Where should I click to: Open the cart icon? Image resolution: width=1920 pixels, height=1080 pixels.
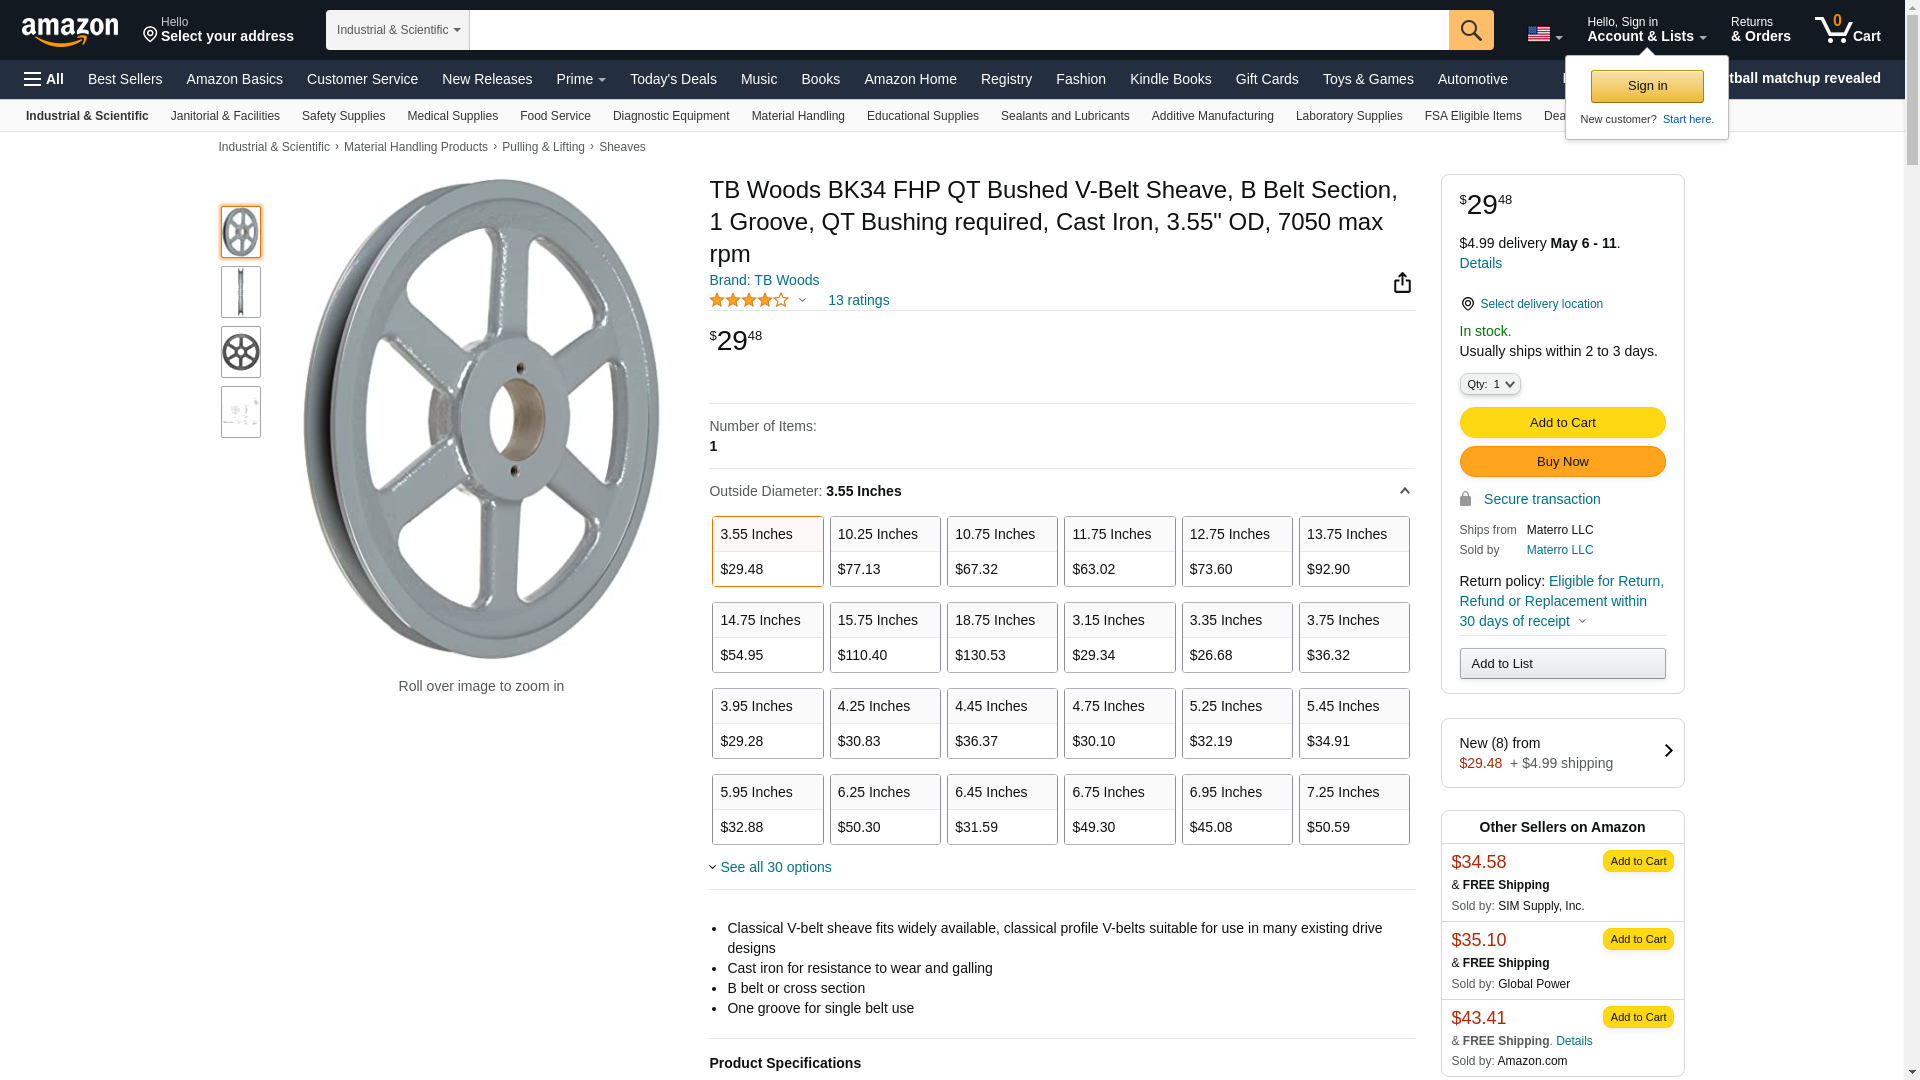click(x=1847, y=30)
